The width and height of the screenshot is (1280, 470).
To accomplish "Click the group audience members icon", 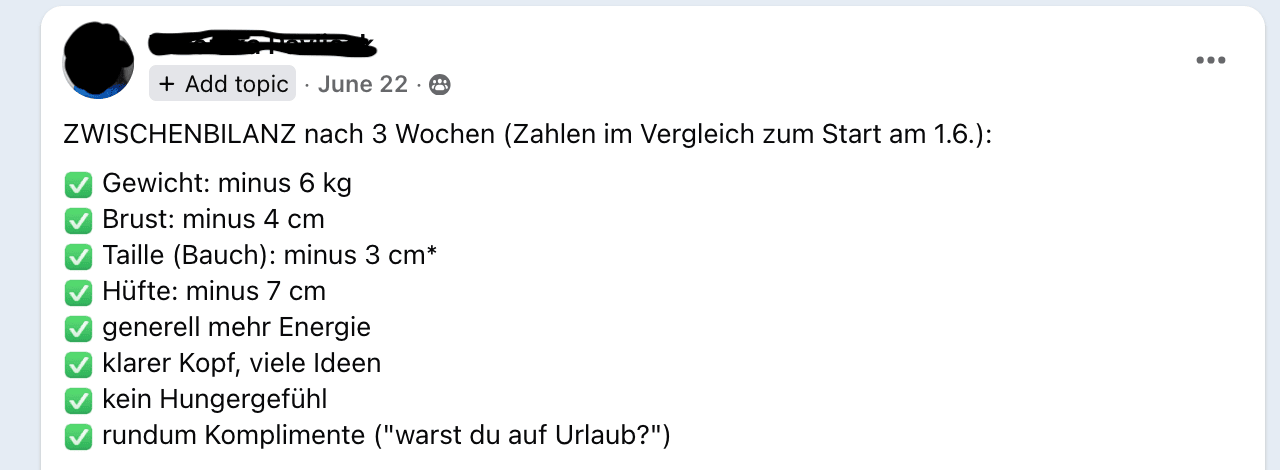I will tap(440, 85).
